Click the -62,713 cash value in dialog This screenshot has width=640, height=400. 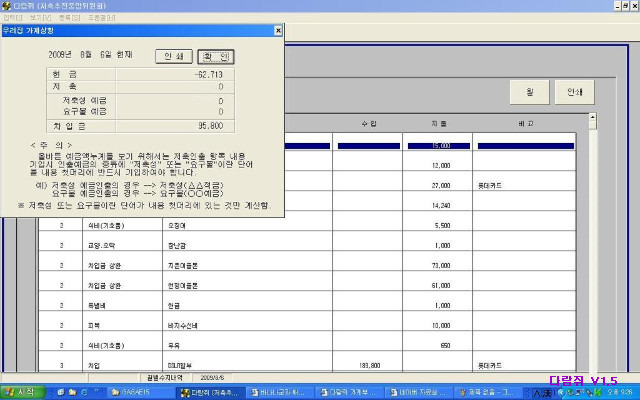[x=209, y=75]
